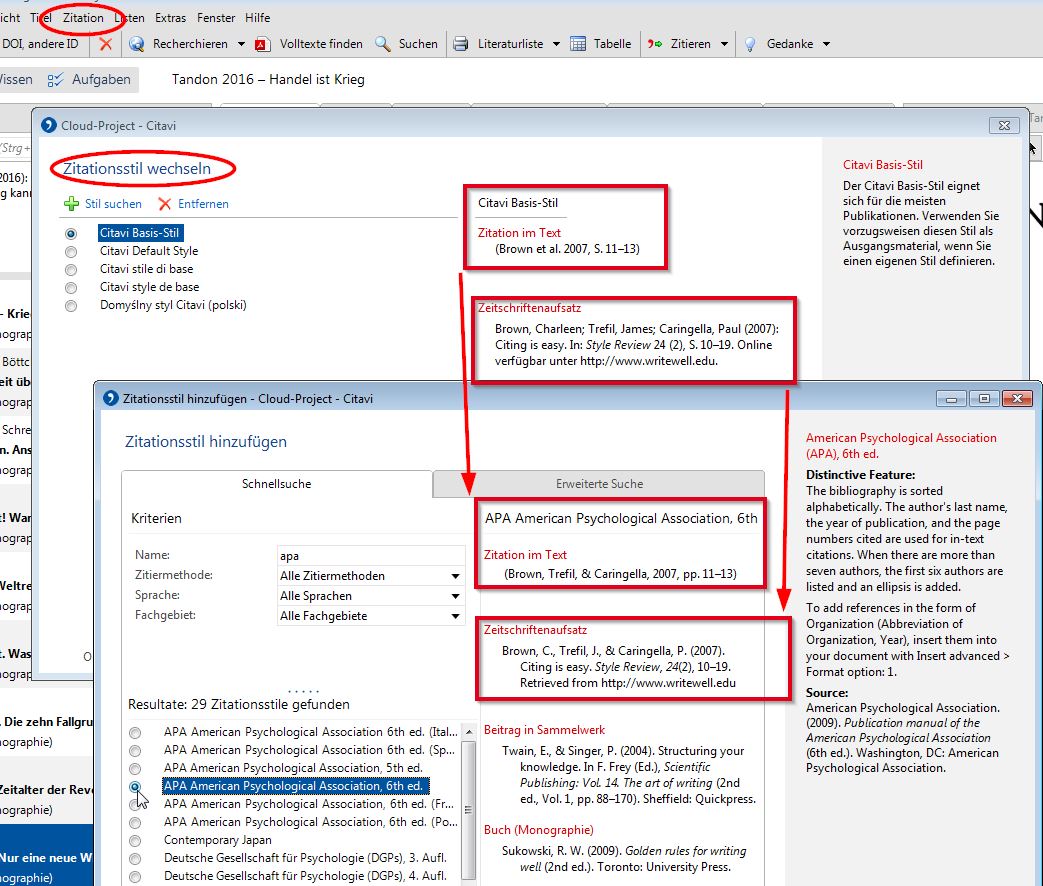
Task: Click the highlighted APA 6th ed. list entry
Action: [x=295, y=786]
